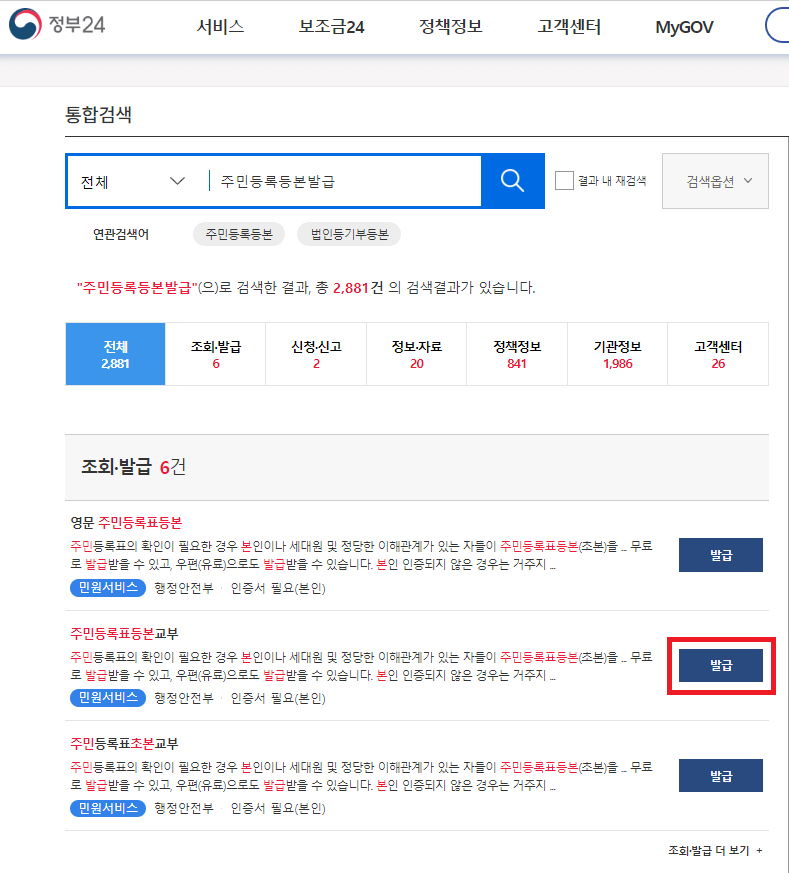
Task: Click the search field containing 주민등록등본발급
Action: 345,182
